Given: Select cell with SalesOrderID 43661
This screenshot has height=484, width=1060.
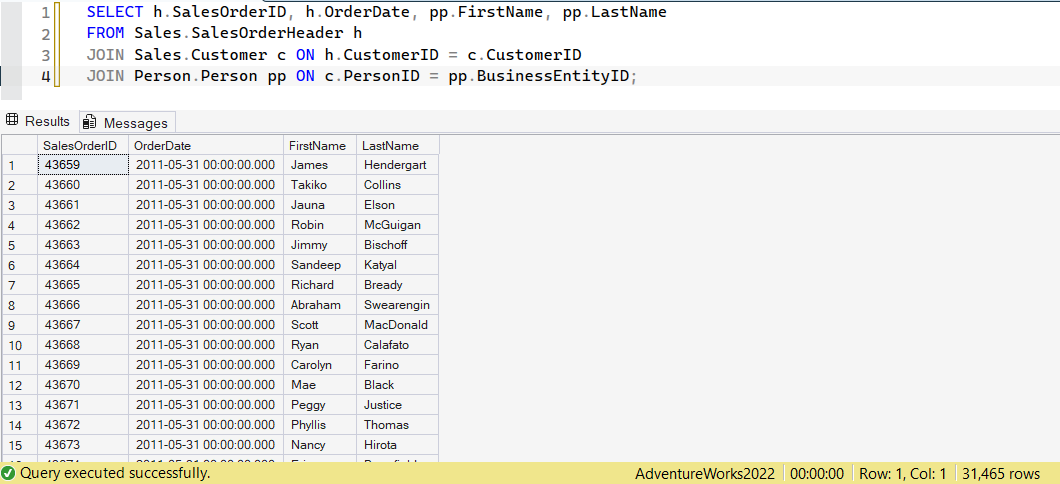Looking at the screenshot, I should 83,205.
